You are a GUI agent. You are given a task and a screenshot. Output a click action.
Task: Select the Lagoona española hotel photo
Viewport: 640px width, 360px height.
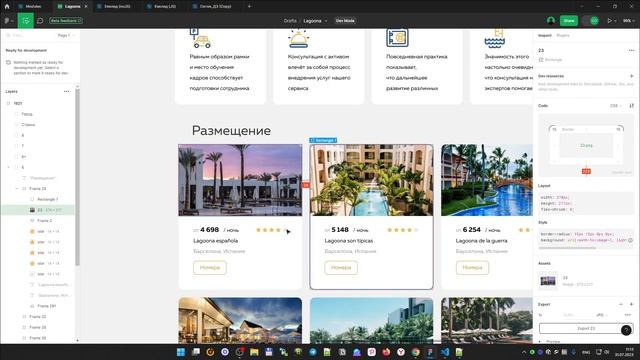pos(240,180)
